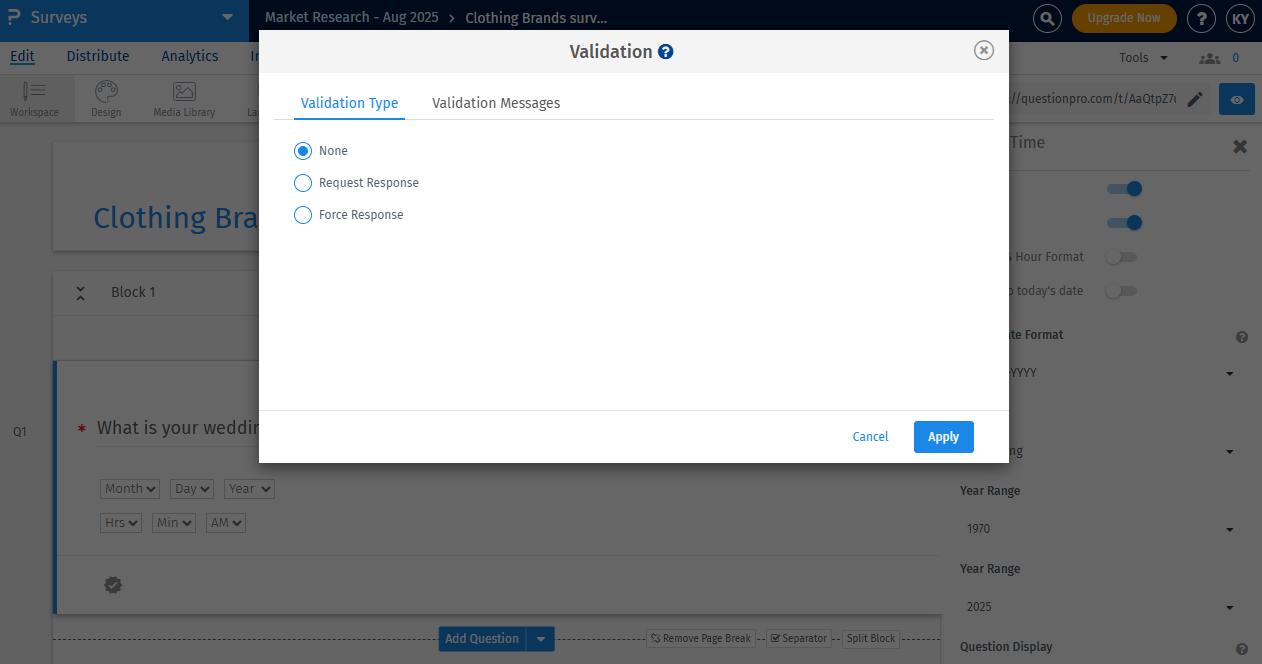Edit the survey URL with the pencil icon

click(1196, 100)
